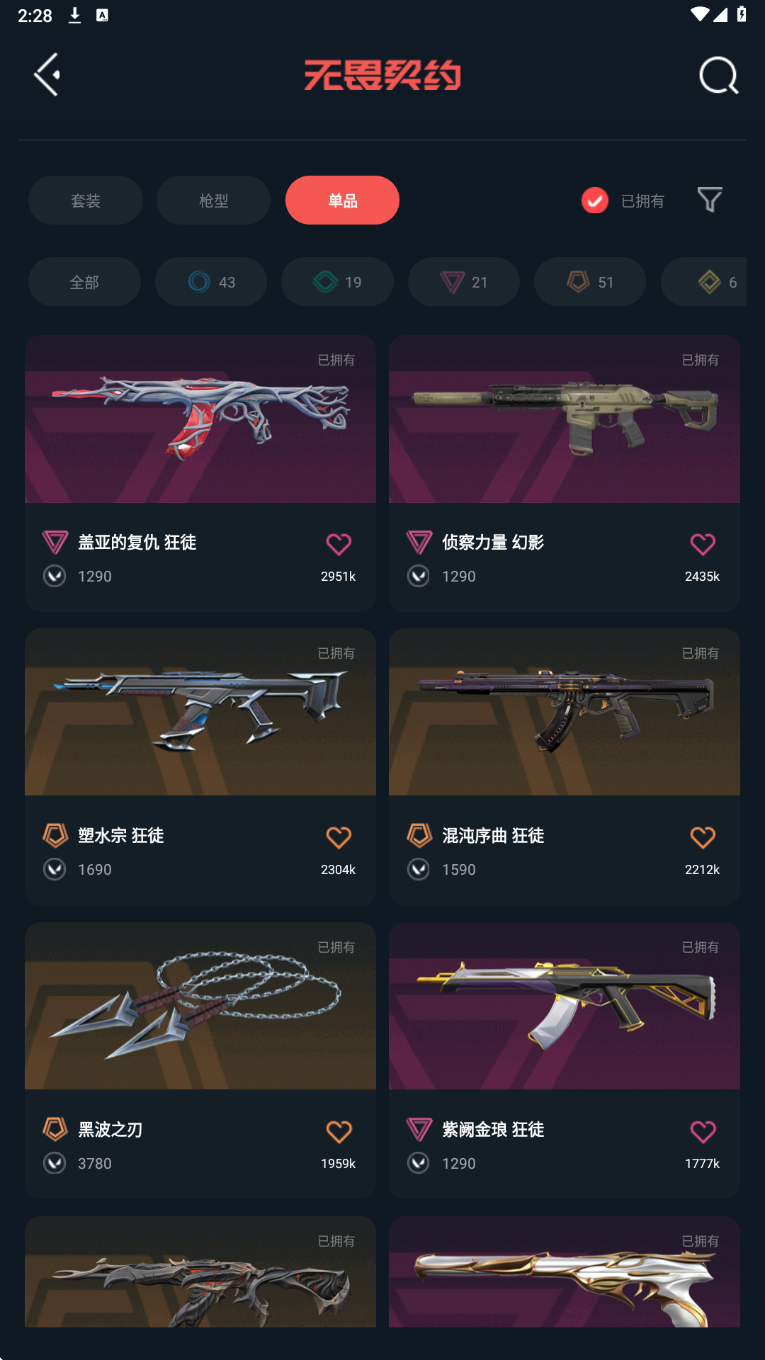Tap the back arrow icon
Viewport: 765px width, 1360px height.
(47, 75)
